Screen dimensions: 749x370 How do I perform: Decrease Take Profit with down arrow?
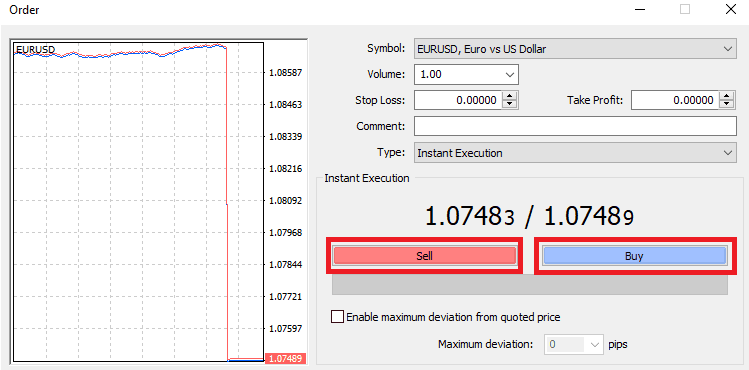point(727,105)
